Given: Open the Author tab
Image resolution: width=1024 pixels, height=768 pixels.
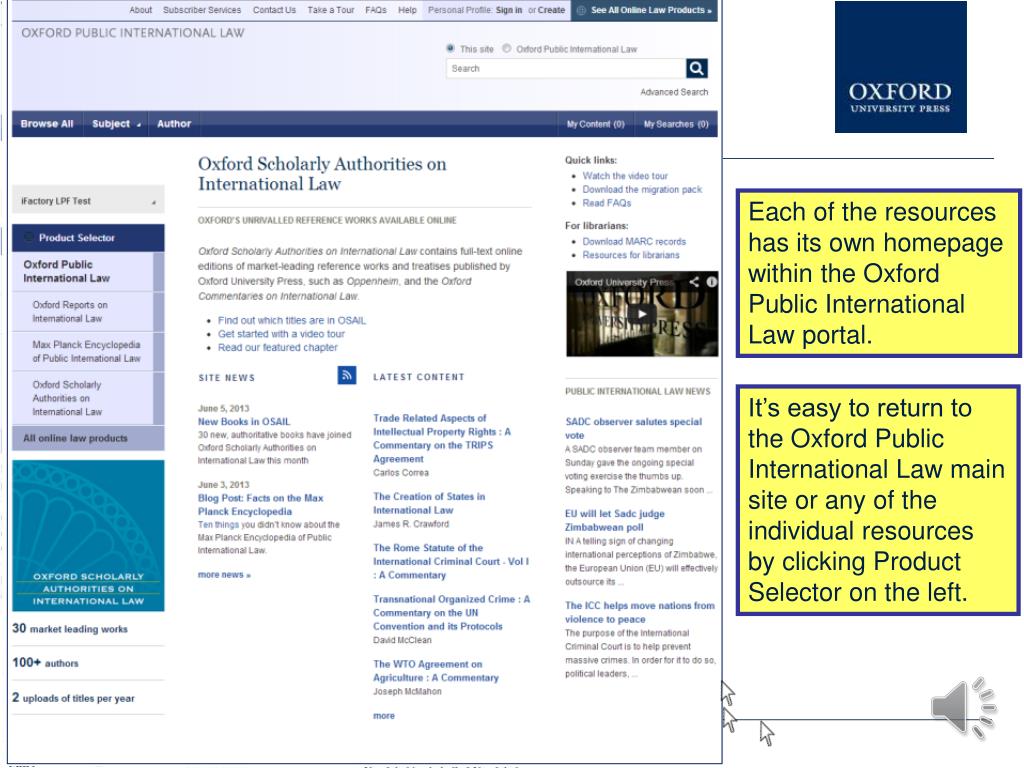Looking at the screenshot, I should tap(174, 123).
